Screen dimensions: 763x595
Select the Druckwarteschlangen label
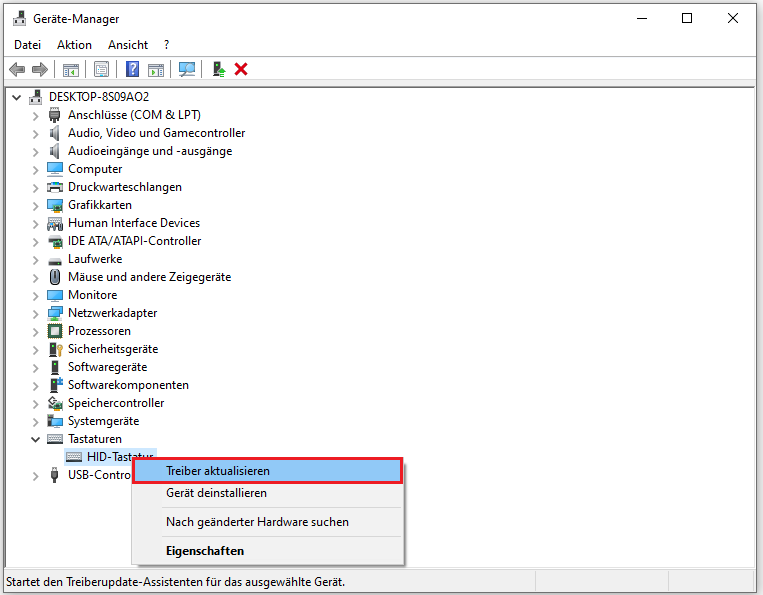[125, 187]
